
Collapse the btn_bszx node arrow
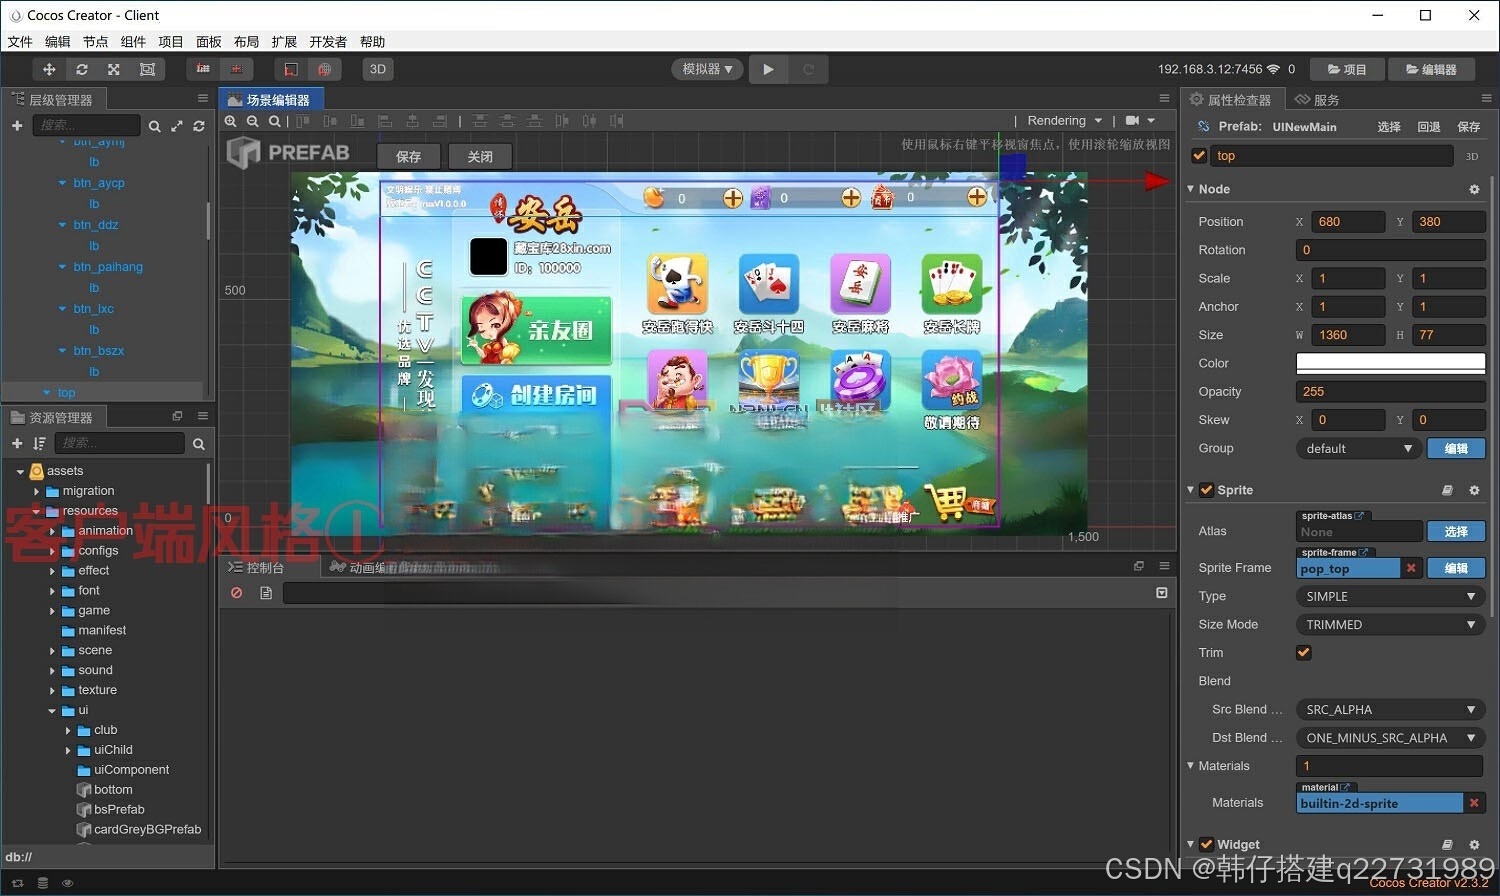point(62,351)
